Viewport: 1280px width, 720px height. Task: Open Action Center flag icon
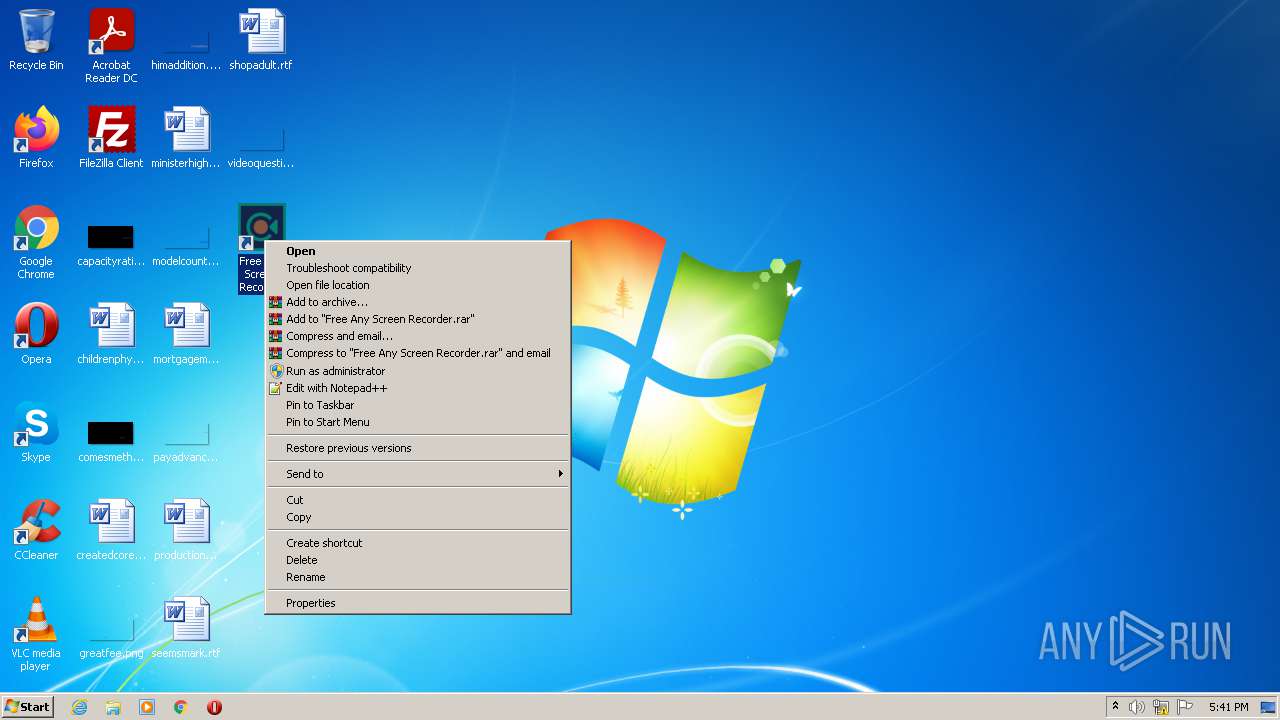[x=1185, y=707]
